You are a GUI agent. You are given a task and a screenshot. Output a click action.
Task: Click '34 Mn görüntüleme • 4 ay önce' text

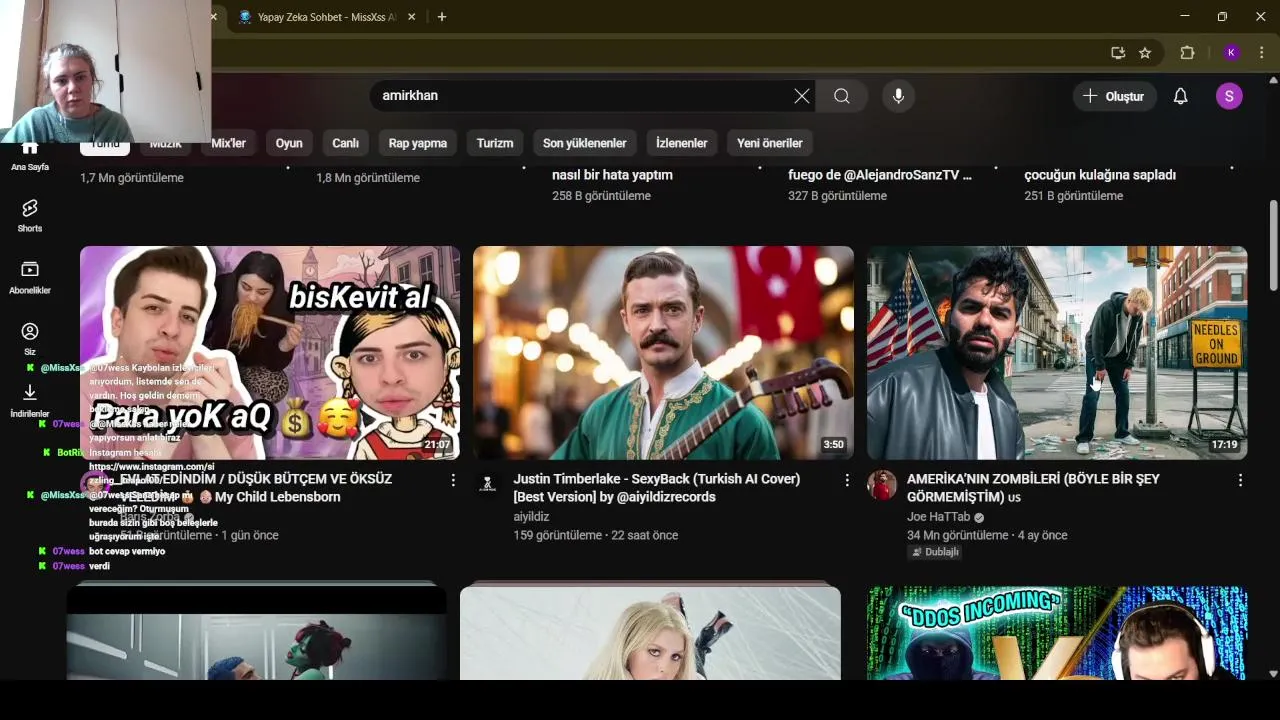click(987, 535)
